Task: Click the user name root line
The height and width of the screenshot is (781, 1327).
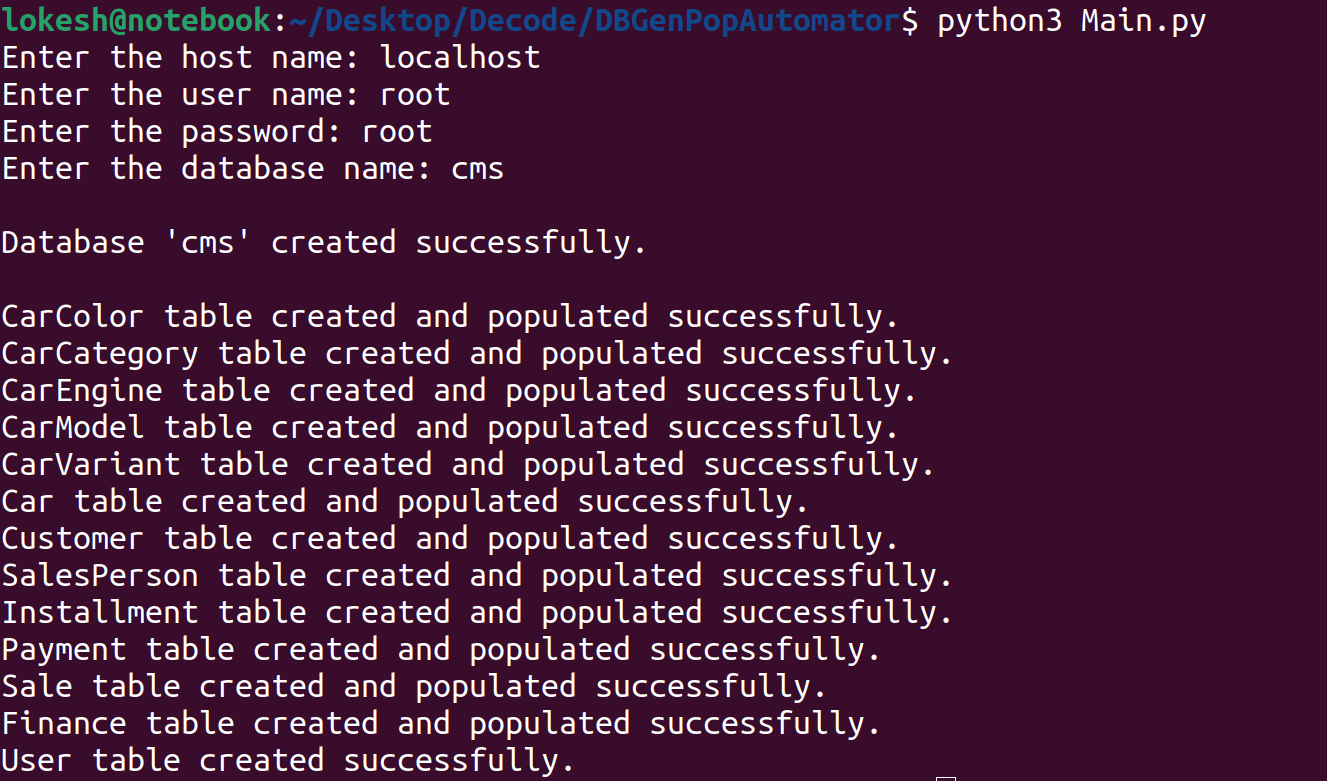Action: [x=226, y=94]
